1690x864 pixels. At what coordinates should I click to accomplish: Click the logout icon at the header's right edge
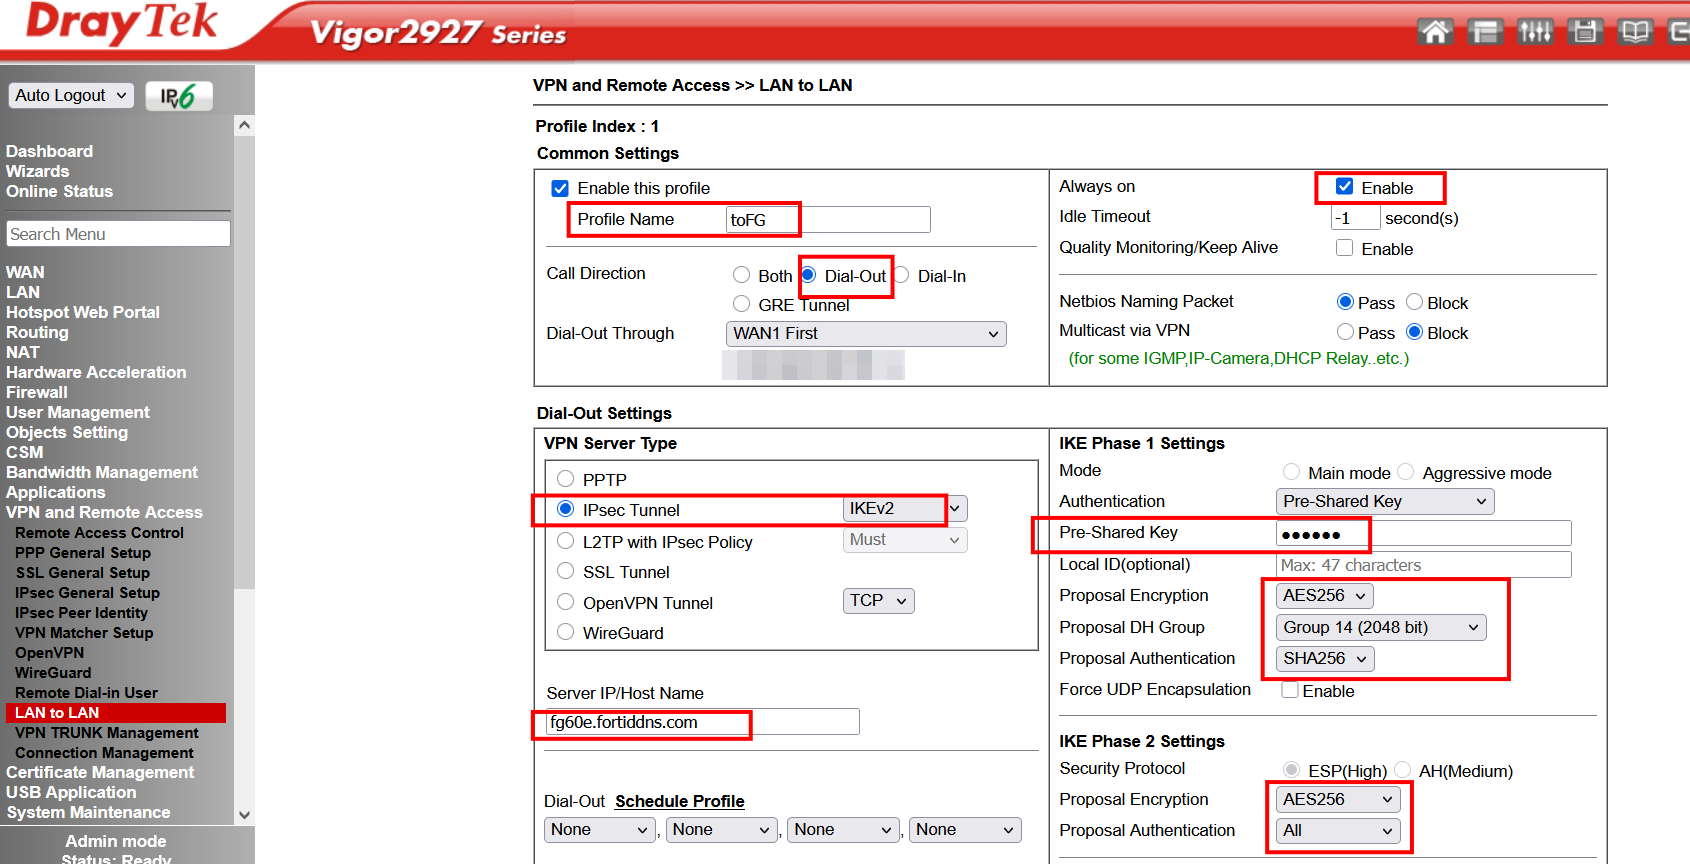tap(1679, 32)
